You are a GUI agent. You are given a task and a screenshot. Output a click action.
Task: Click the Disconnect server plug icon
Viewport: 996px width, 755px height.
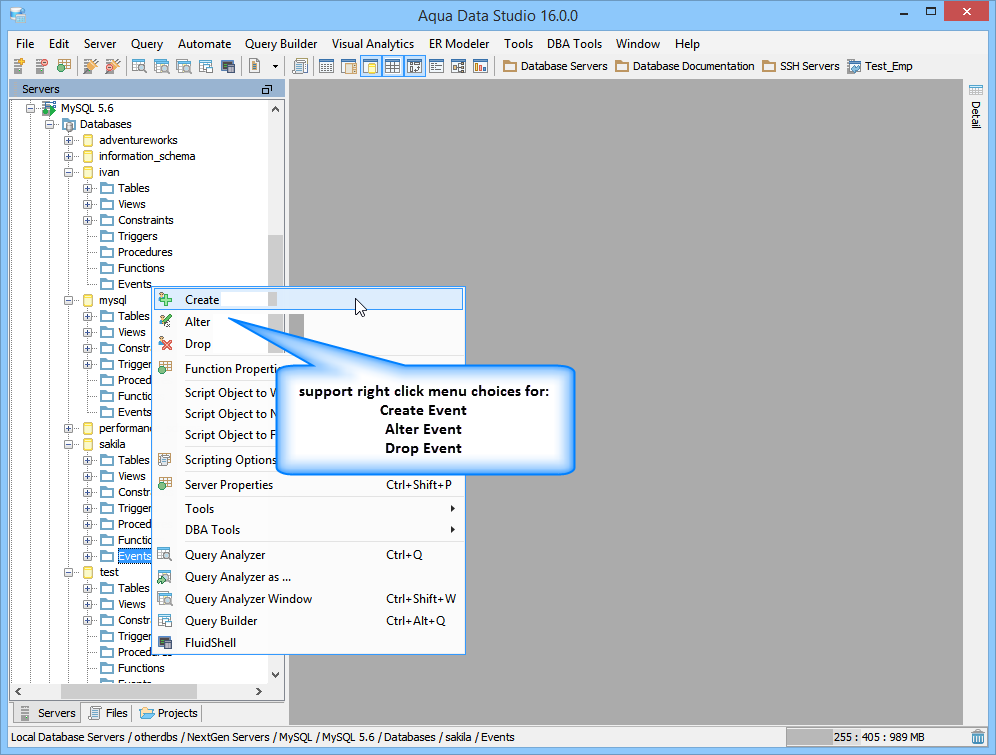[112, 66]
